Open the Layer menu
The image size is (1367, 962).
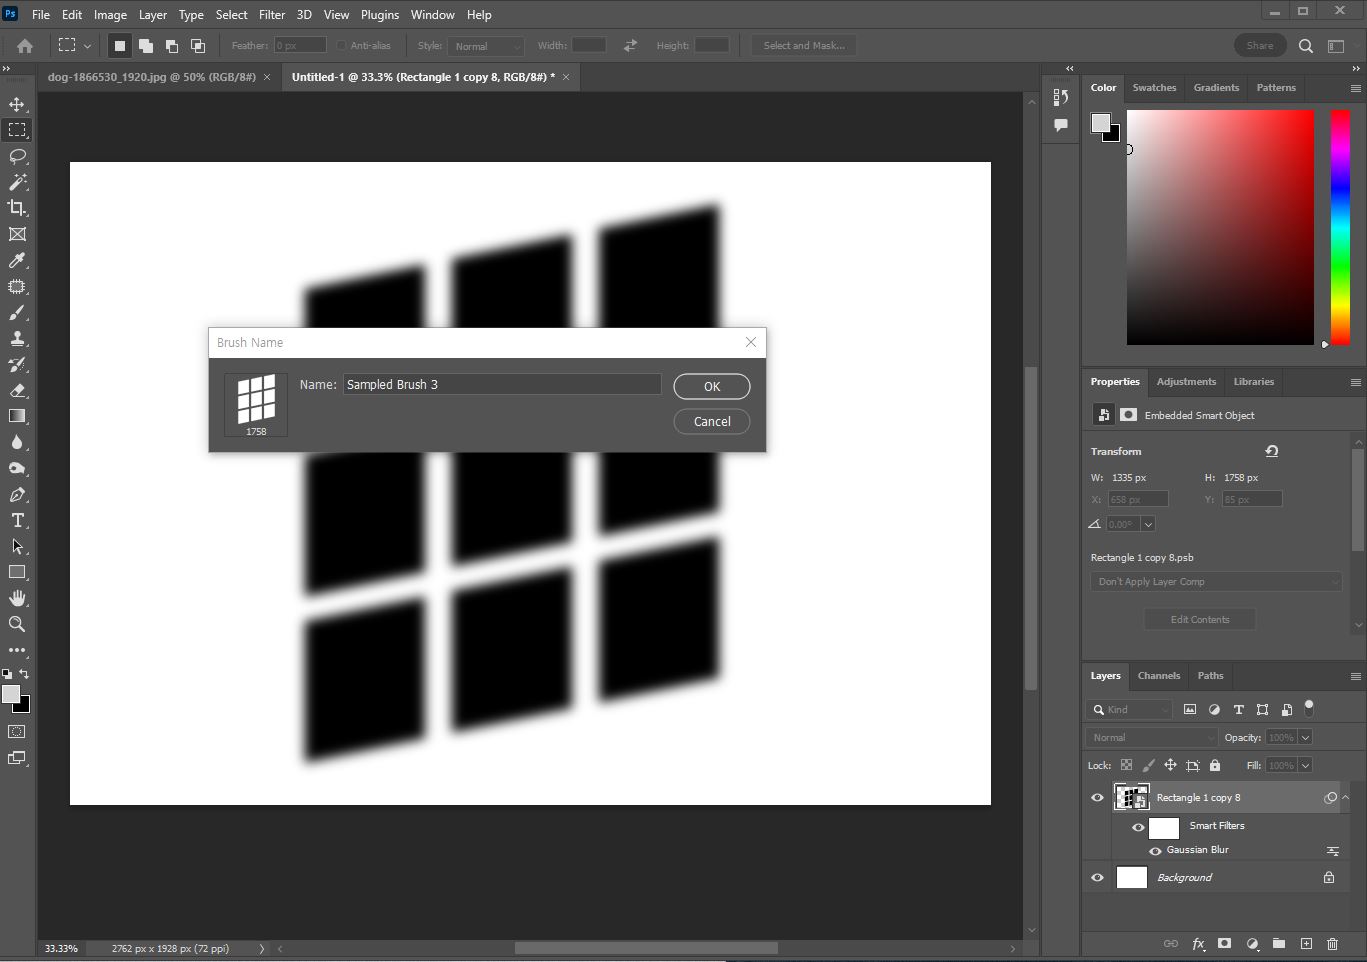[152, 14]
